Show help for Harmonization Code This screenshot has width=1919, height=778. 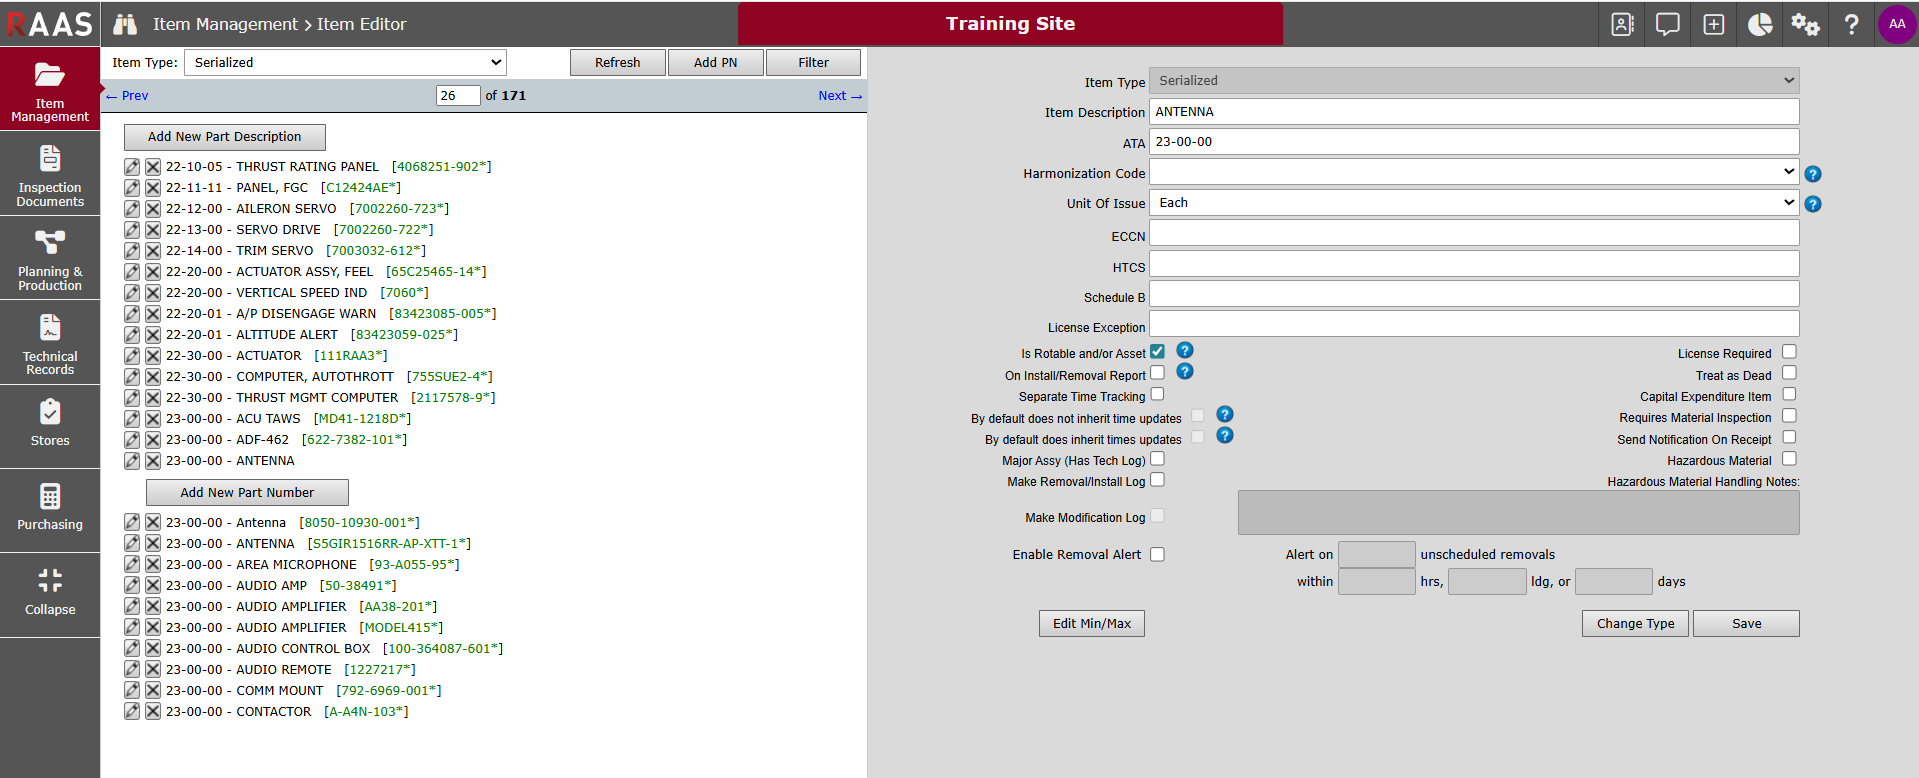pyautogui.click(x=1813, y=174)
